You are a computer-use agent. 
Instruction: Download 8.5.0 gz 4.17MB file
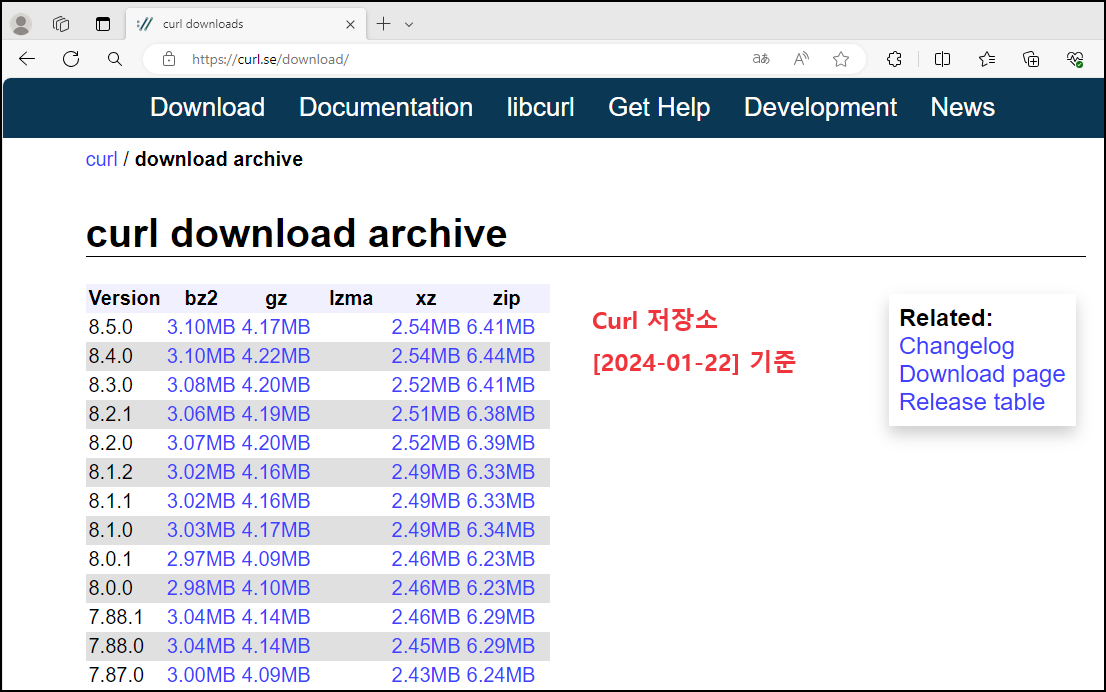point(276,327)
